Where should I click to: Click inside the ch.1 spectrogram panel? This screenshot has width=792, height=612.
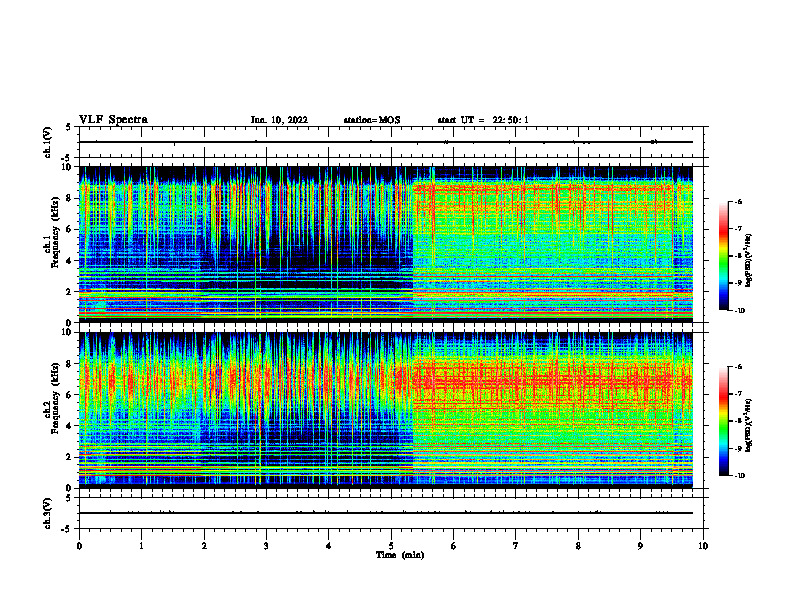point(386,244)
